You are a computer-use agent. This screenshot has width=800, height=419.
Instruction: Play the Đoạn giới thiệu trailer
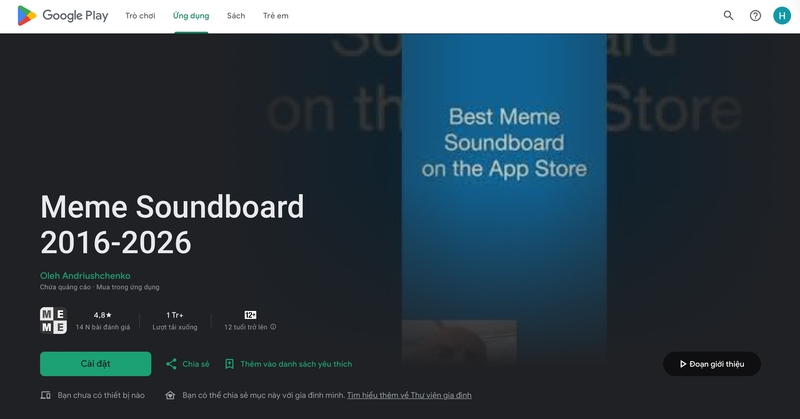[712, 364]
